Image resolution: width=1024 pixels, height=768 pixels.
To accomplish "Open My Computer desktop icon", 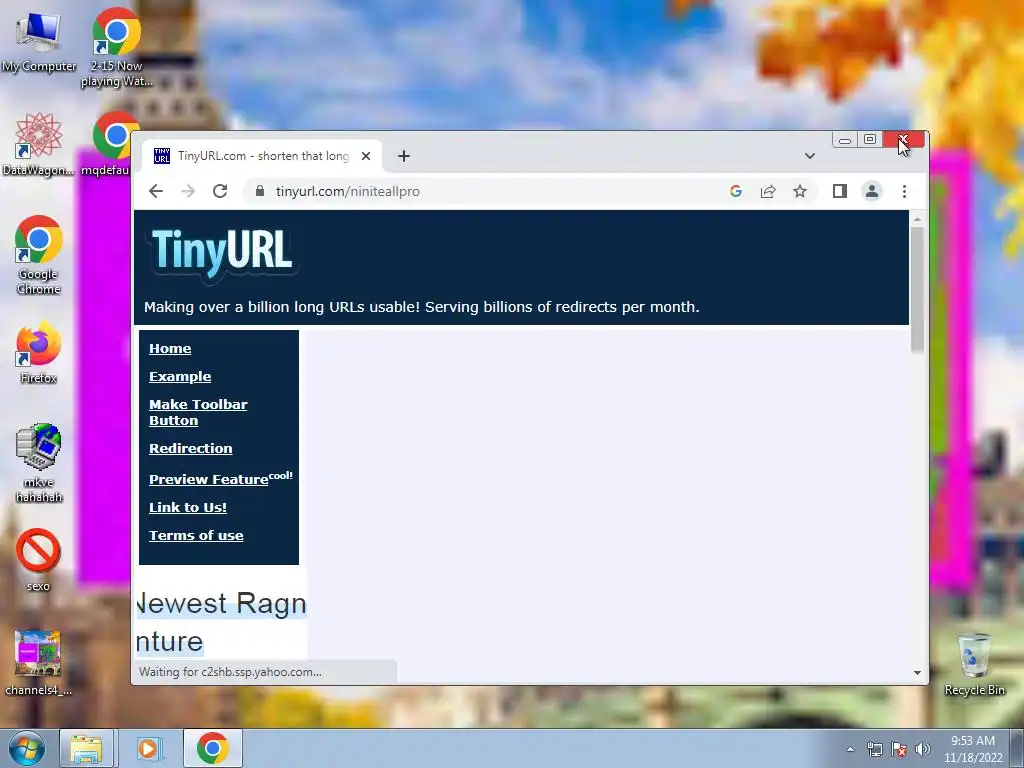I will pyautogui.click(x=39, y=41).
